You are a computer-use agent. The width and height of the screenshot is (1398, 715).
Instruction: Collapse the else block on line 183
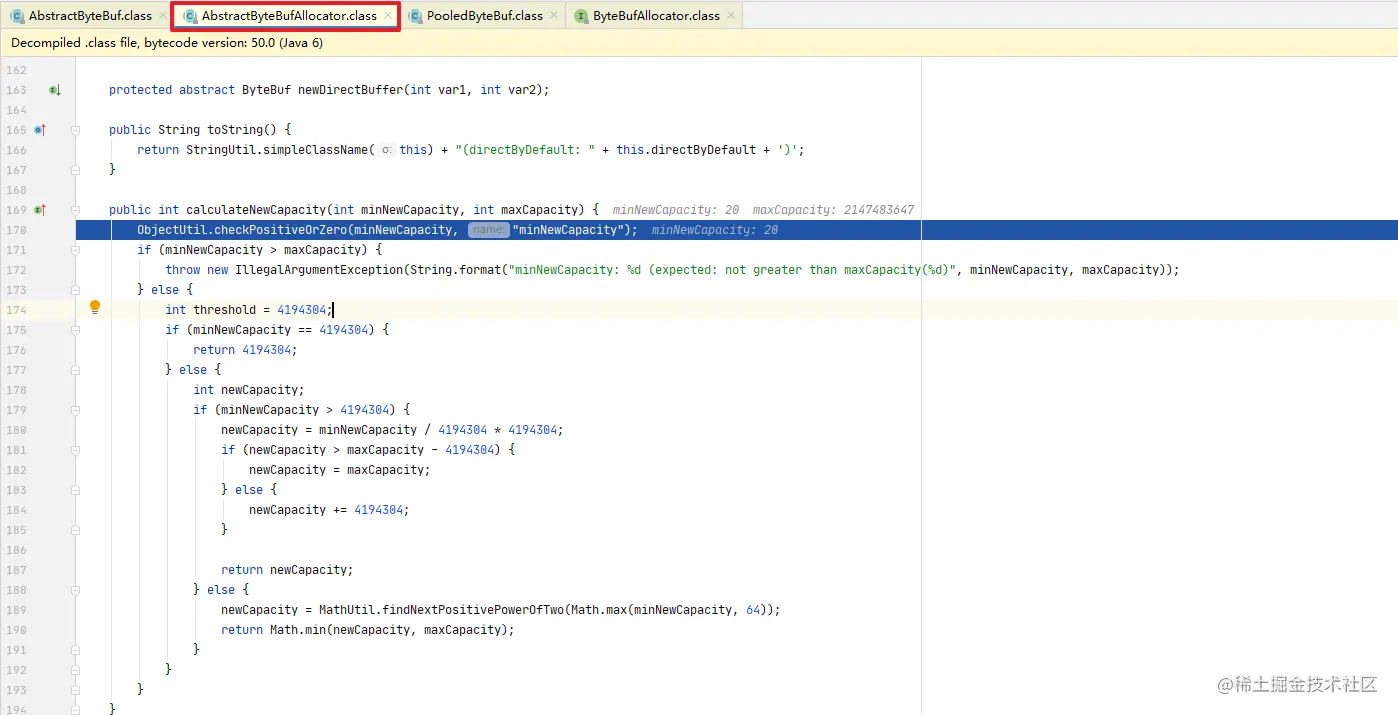tap(76, 490)
